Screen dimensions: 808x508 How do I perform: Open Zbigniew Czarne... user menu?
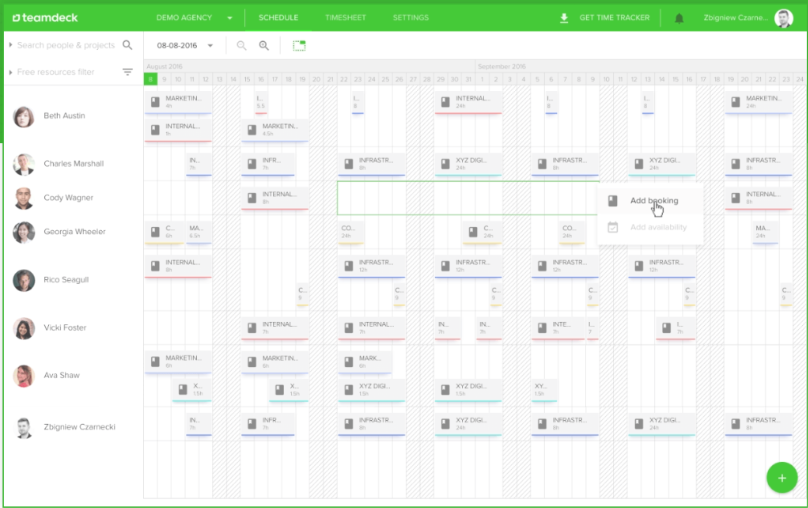[735, 18]
